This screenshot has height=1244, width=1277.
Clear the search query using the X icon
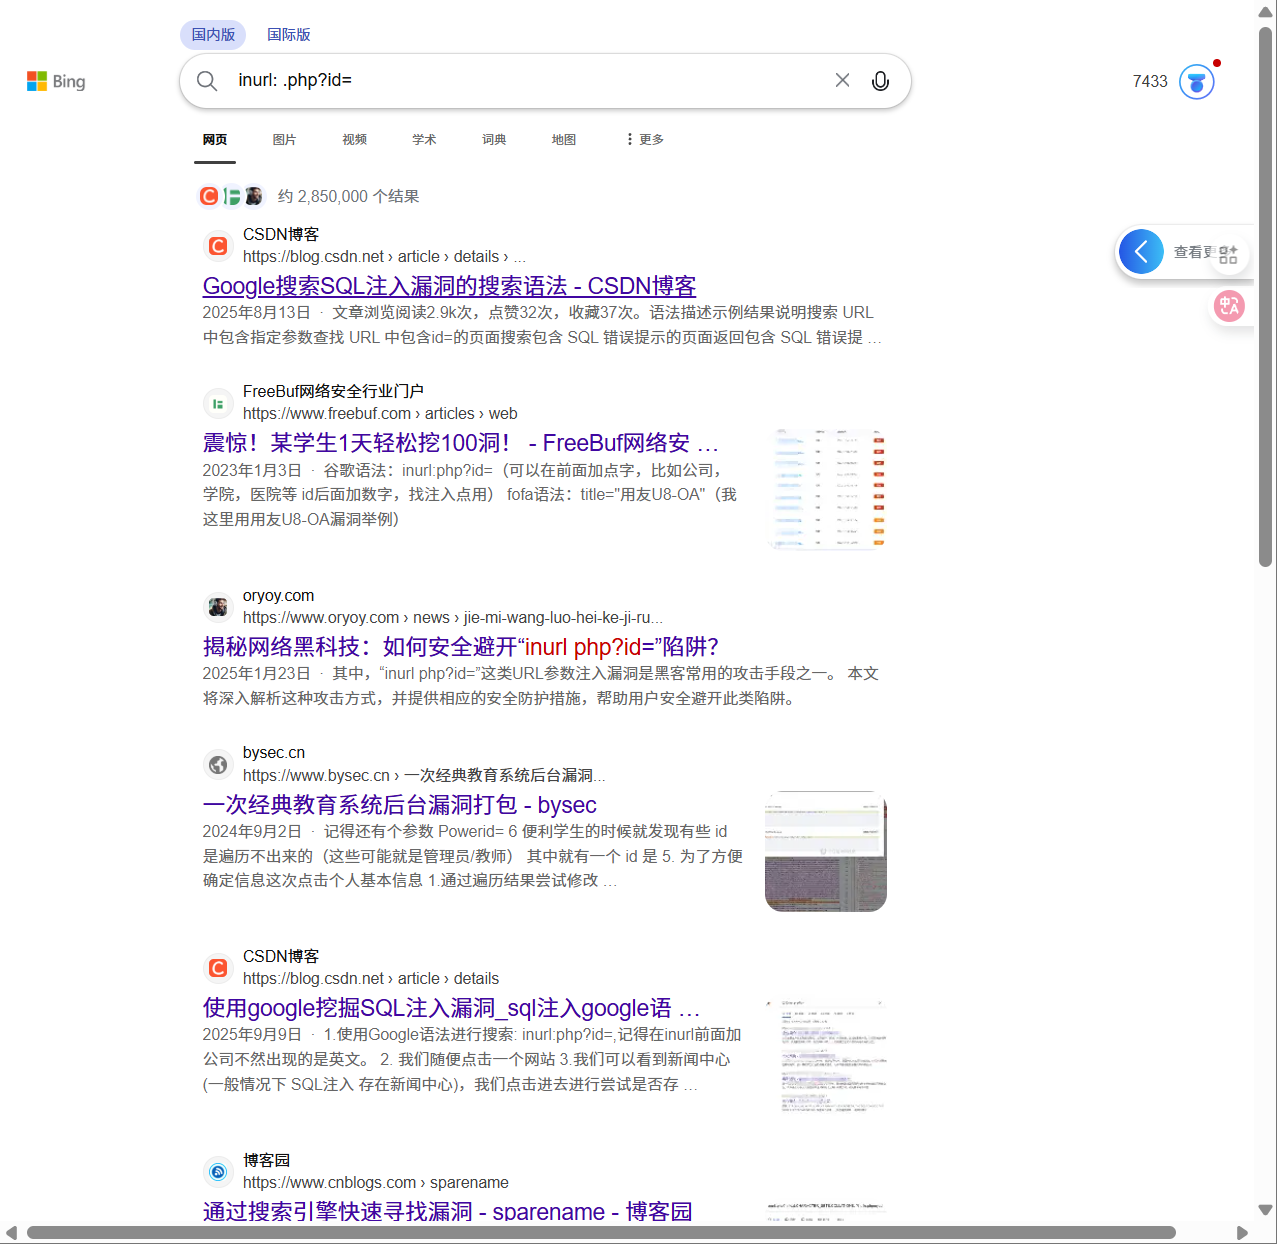click(842, 80)
